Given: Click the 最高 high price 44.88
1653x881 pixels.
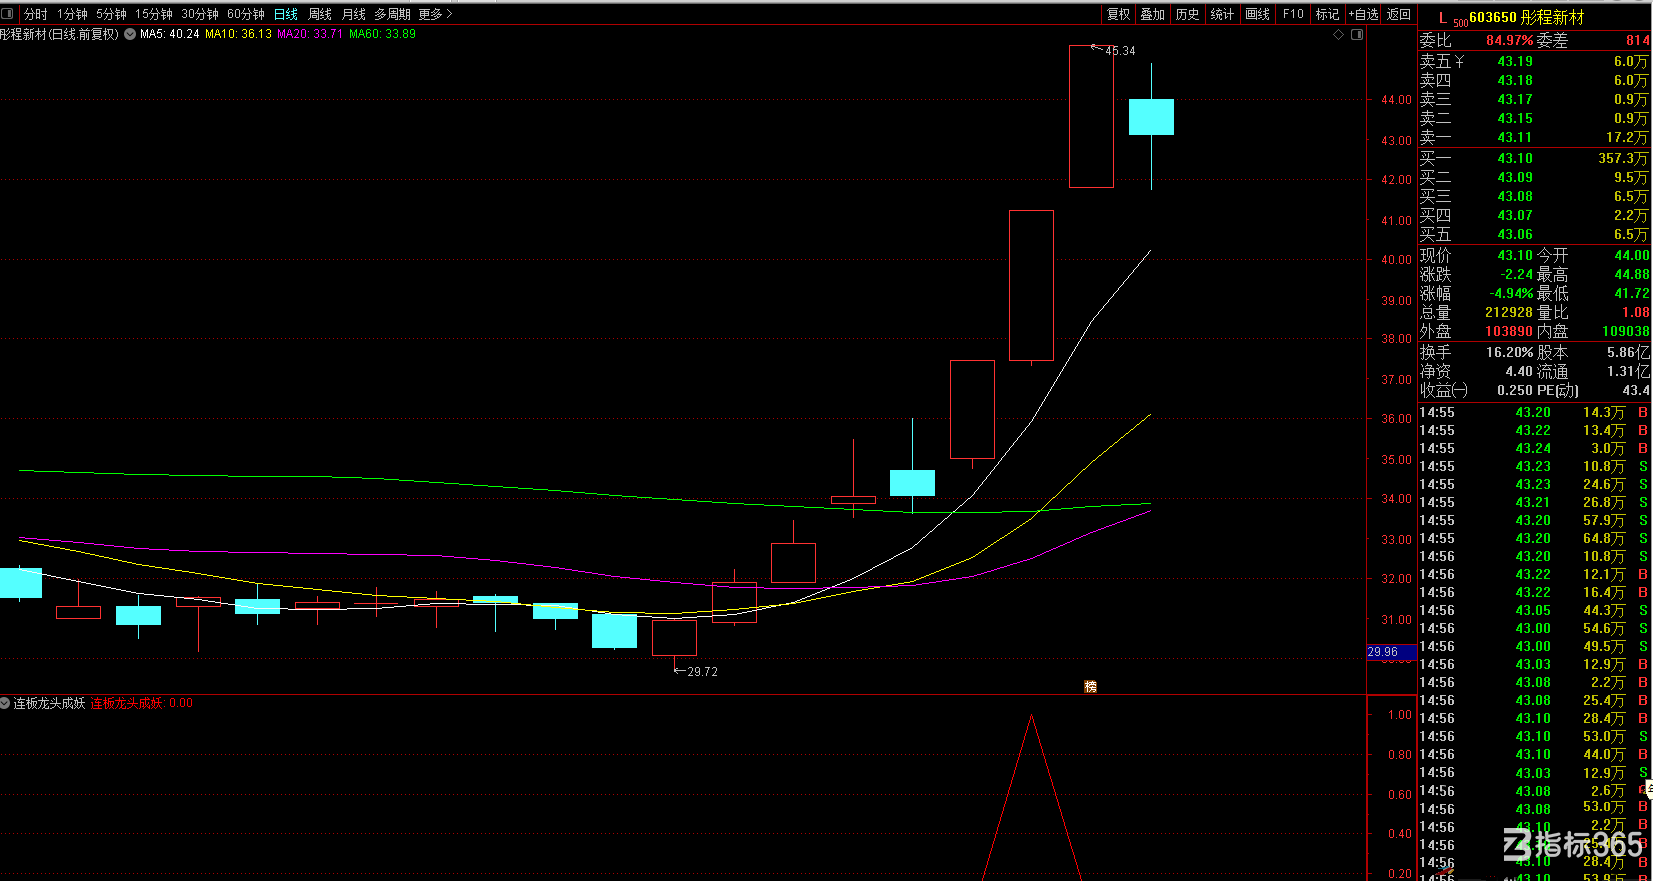Looking at the screenshot, I should (x=1632, y=274).
